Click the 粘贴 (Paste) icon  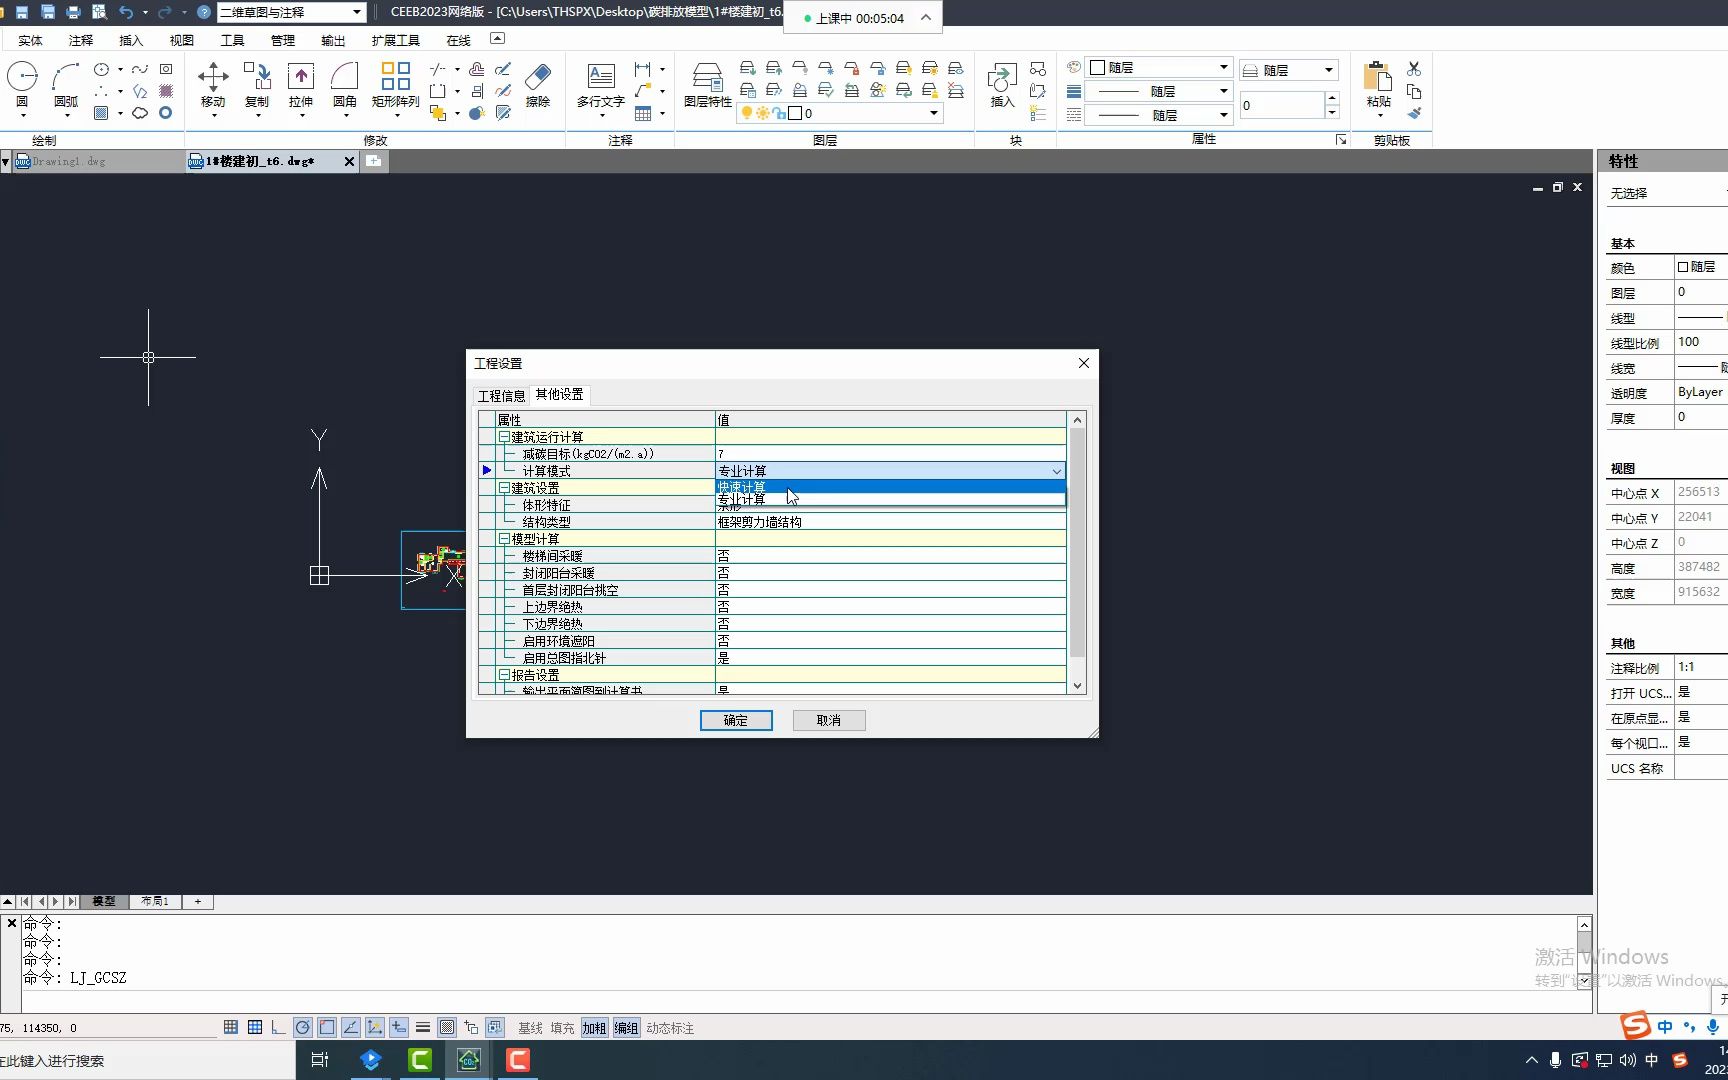[x=1378, y=85]
